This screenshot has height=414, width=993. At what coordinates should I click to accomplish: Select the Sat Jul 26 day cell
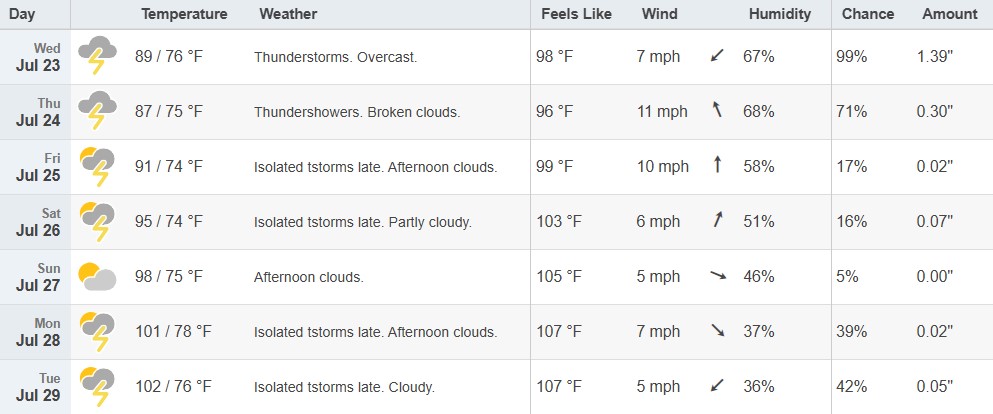click(x=35, y=222)
